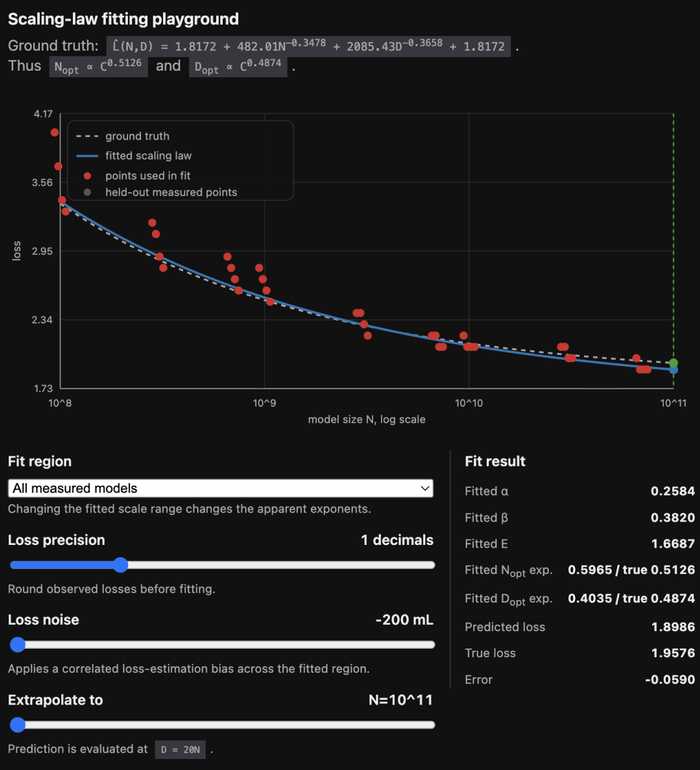Image resolution: width=700 pixels, height=770 pixels.
Task: Click the 'Fit result' heading
Action: [x=495, y=461]
